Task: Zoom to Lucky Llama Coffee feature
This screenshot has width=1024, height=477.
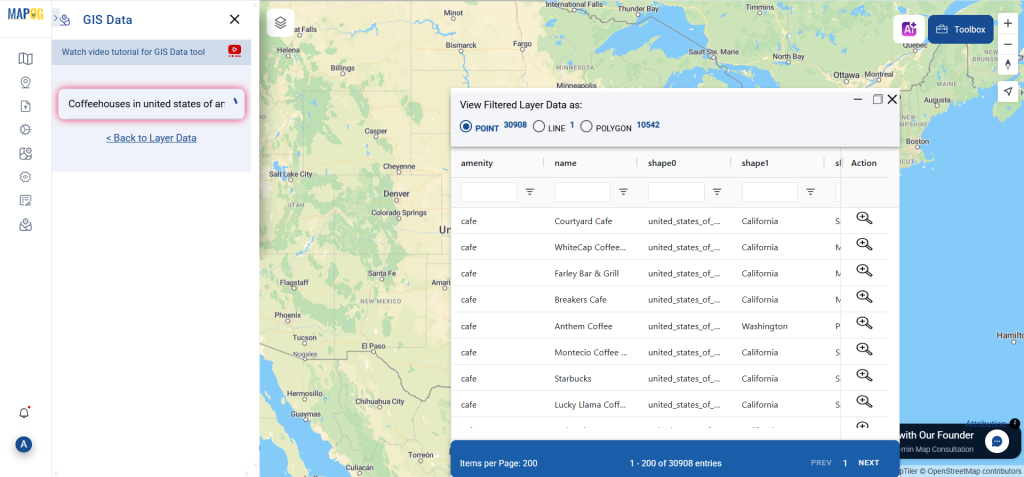Action: 864,401
